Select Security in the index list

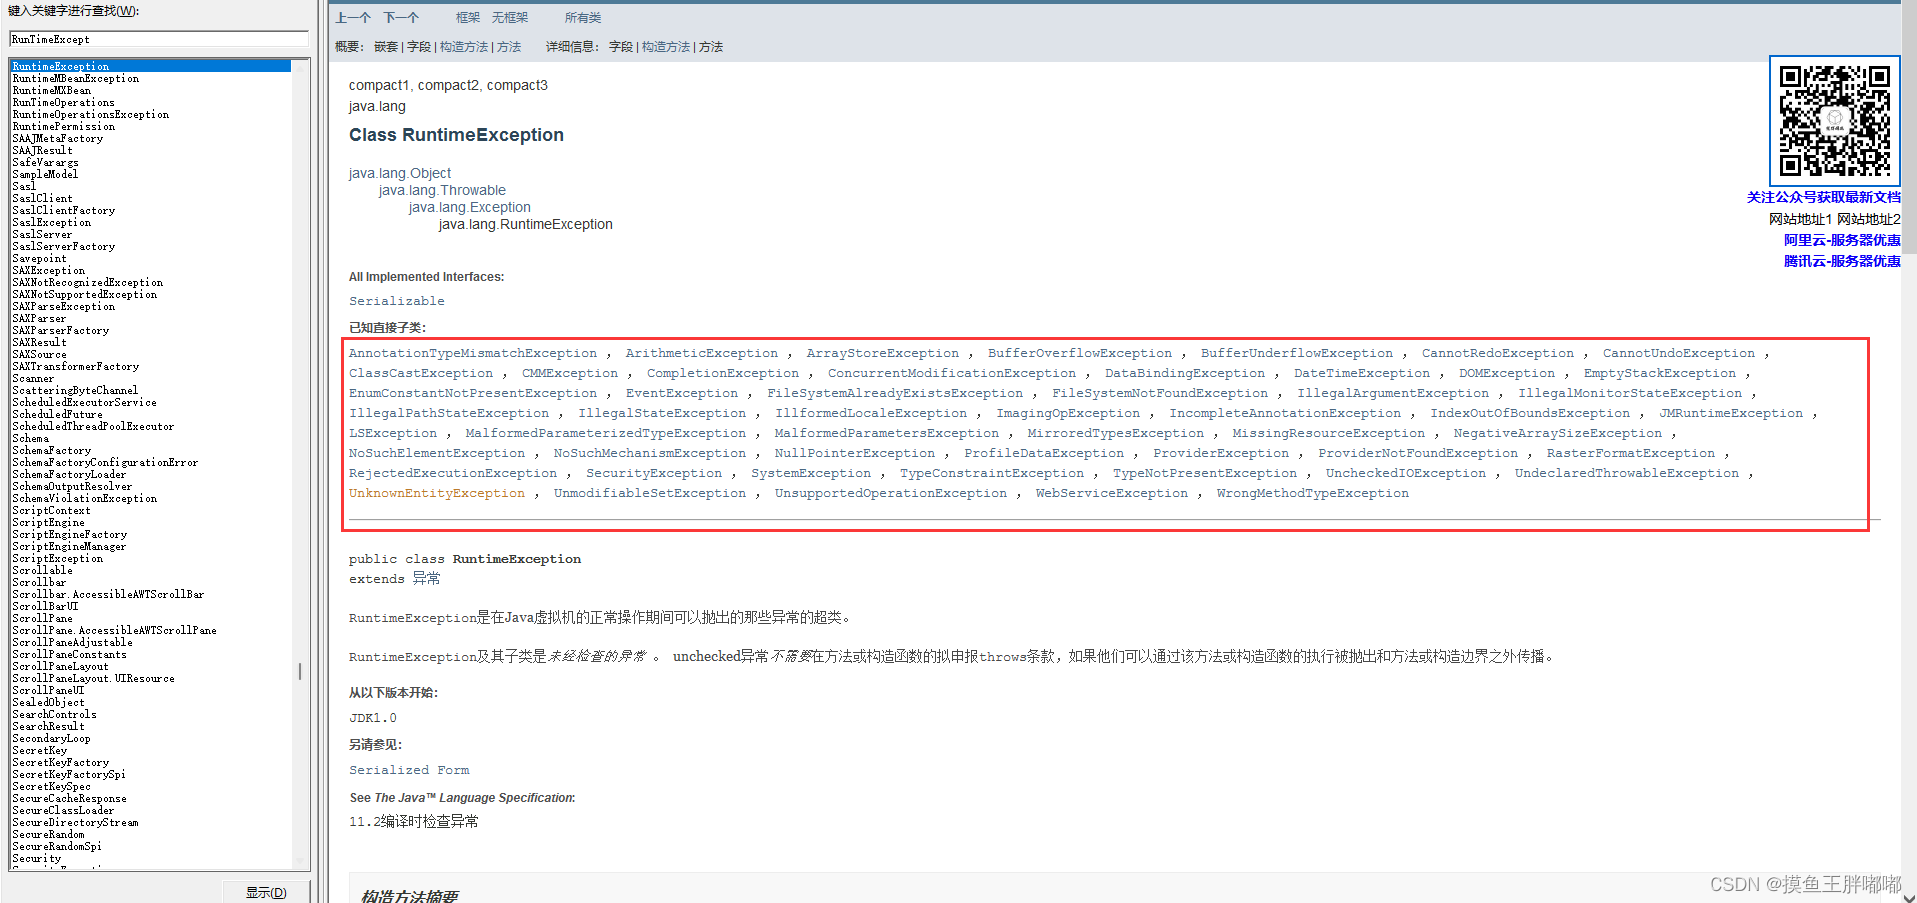pyautogui.click(x=36, y=858)
